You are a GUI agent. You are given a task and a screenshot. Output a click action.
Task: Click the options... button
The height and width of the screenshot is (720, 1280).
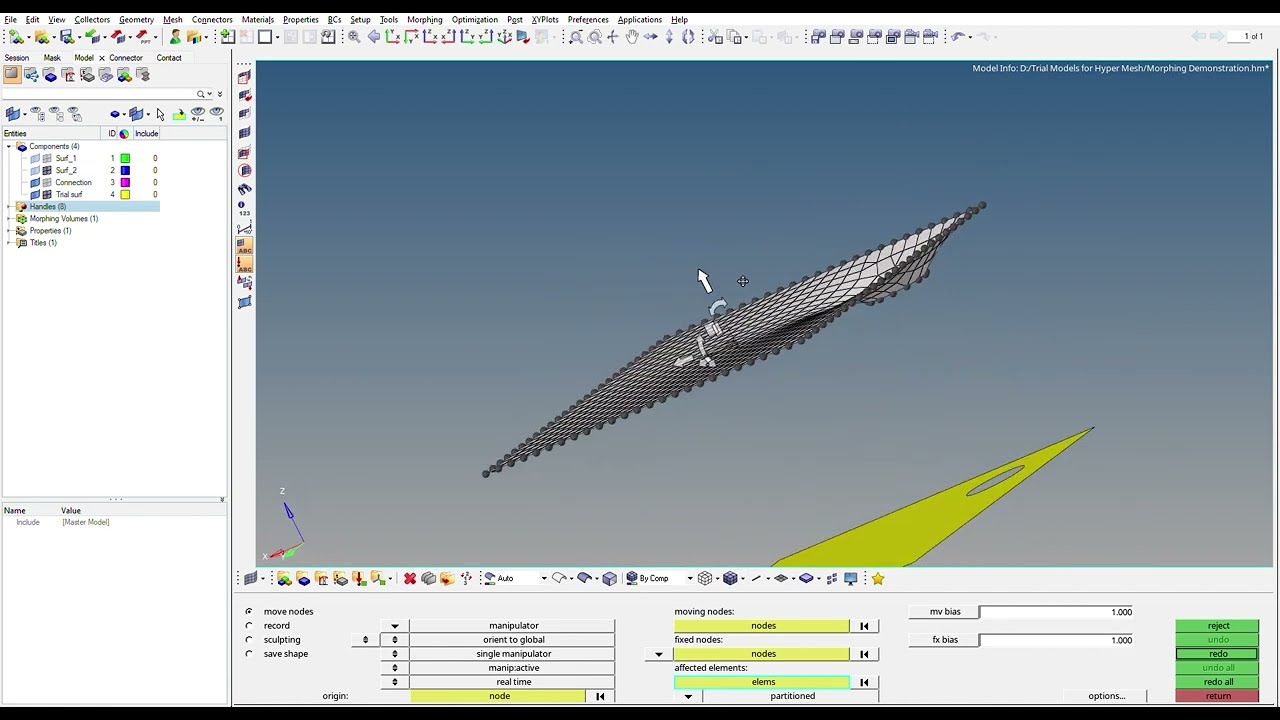1106,696
